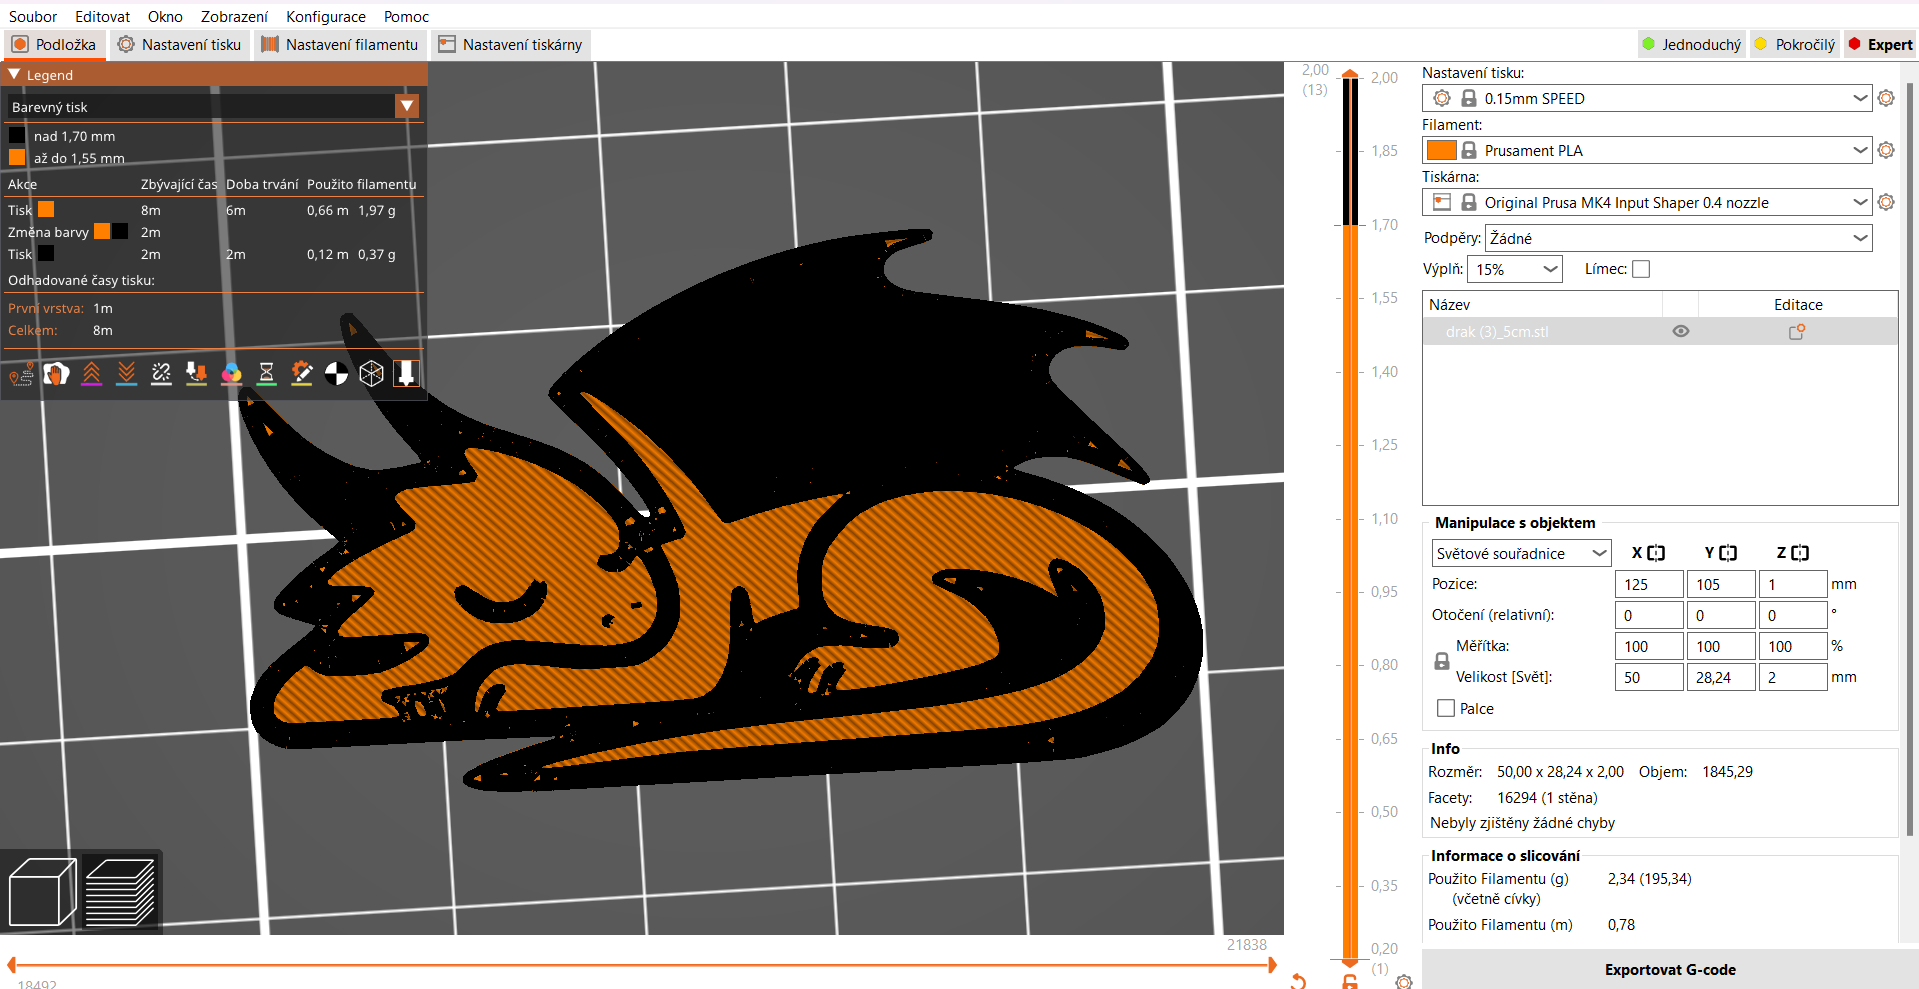Select Expert mode
The height and width of the screenshot is (989, 1919).
(x=1881, y=44)
